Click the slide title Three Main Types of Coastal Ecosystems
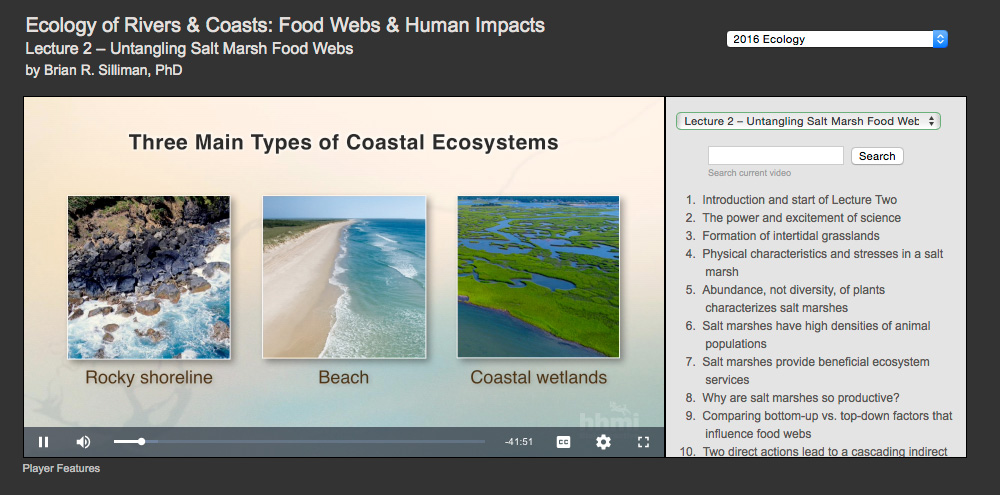The height and width of the screenshot is (495, 1000). 344,142
